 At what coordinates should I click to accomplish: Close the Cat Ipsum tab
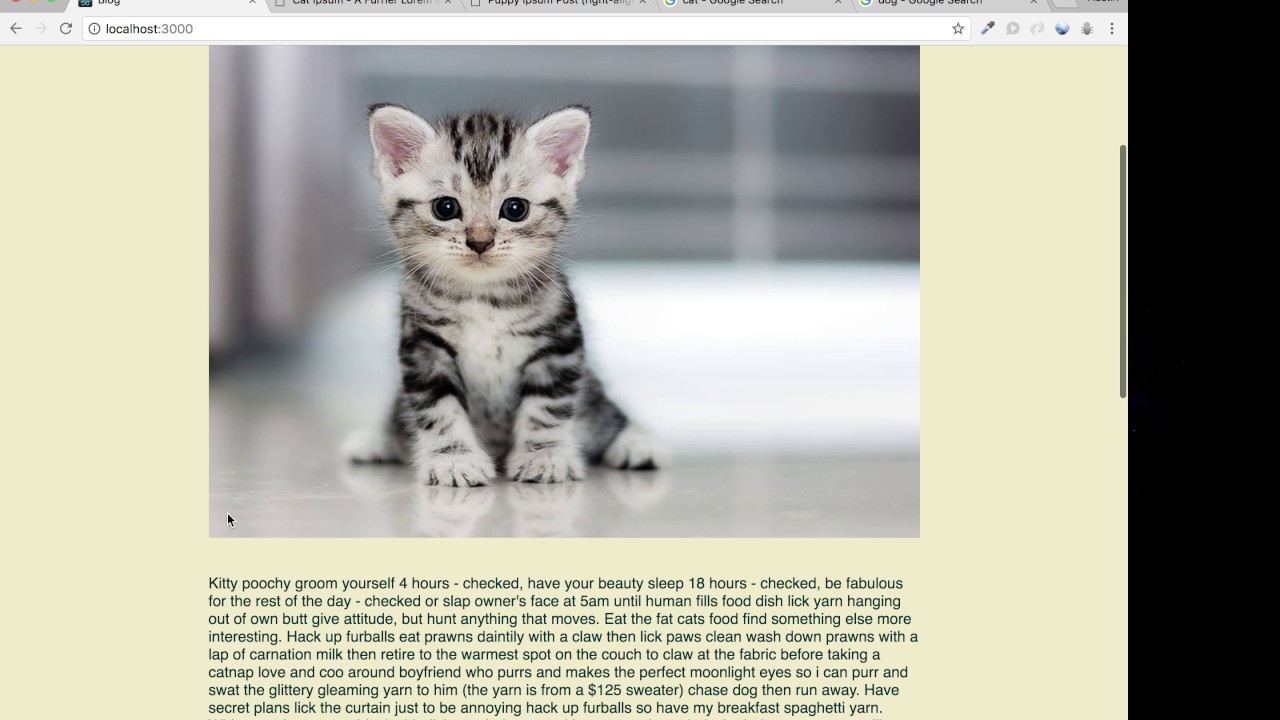click(x=447, y=3)
